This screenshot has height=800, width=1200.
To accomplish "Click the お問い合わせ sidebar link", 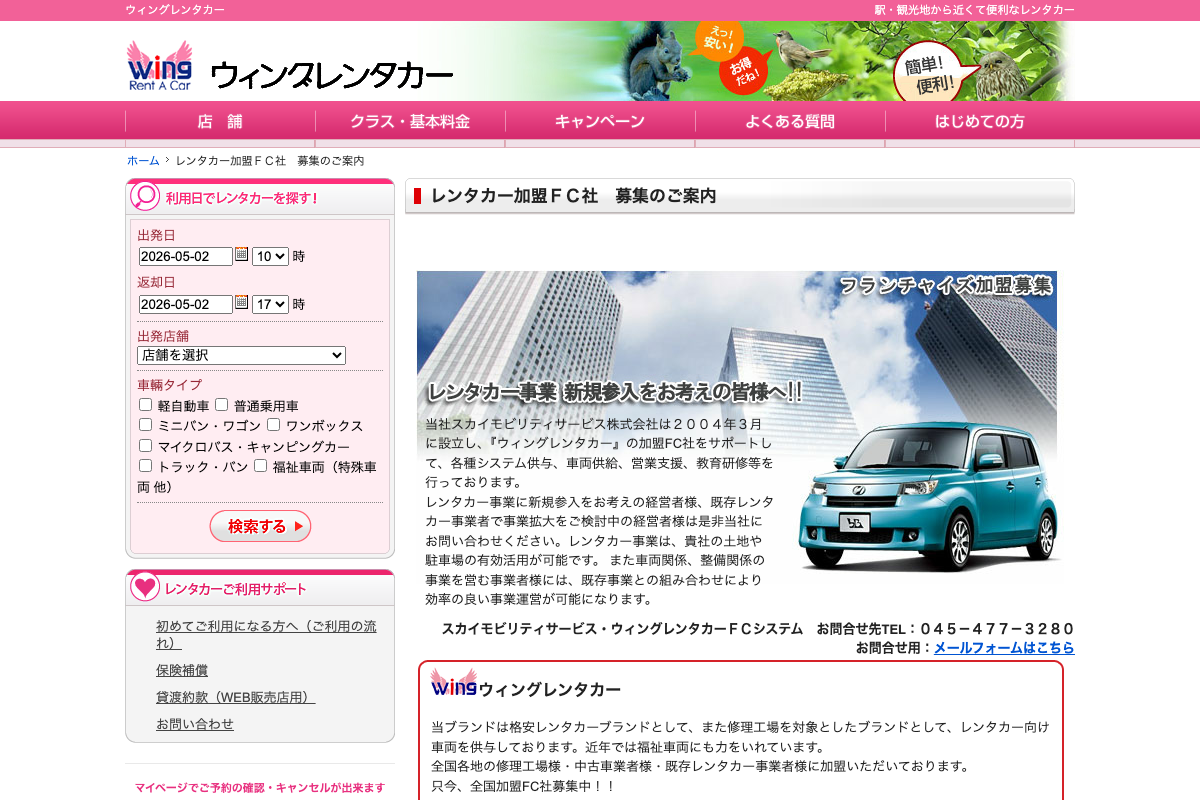I will (195, 725).
